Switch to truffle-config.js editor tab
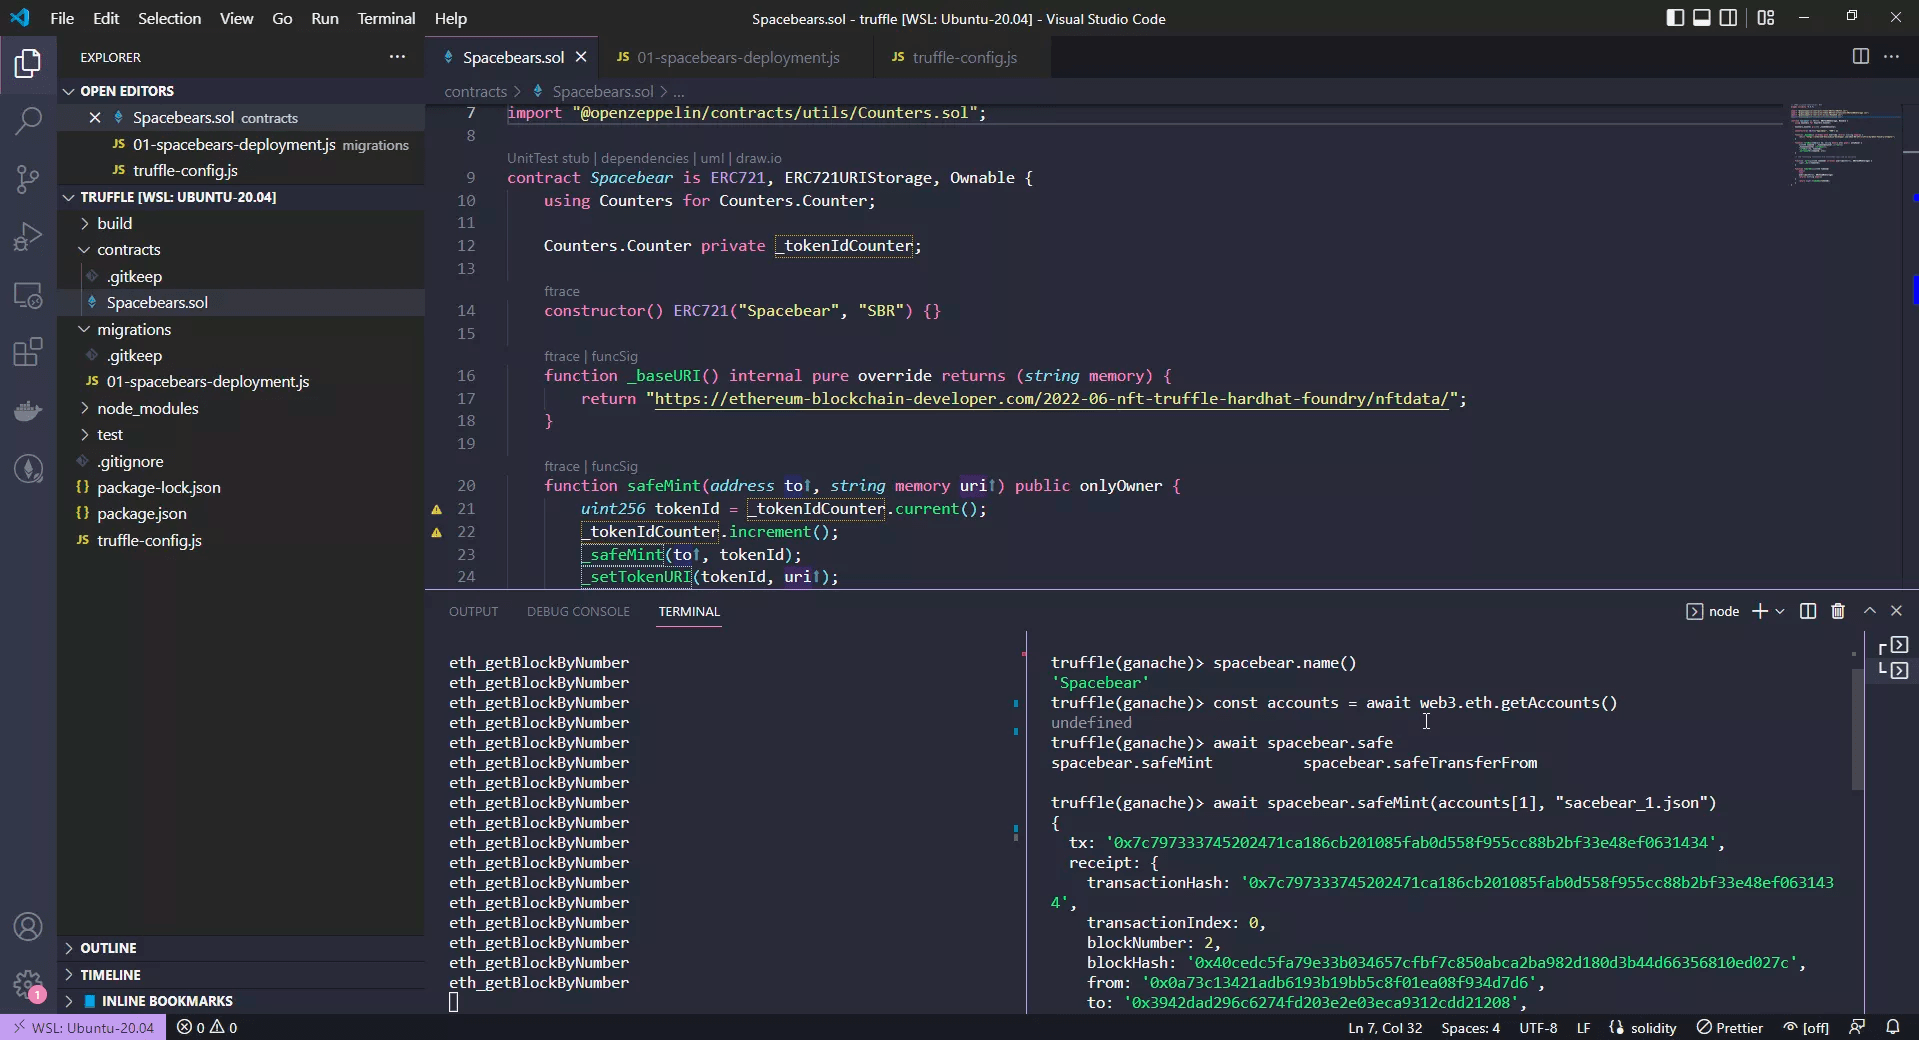Screen dimensions: 1919x1040 click(964, 57)
